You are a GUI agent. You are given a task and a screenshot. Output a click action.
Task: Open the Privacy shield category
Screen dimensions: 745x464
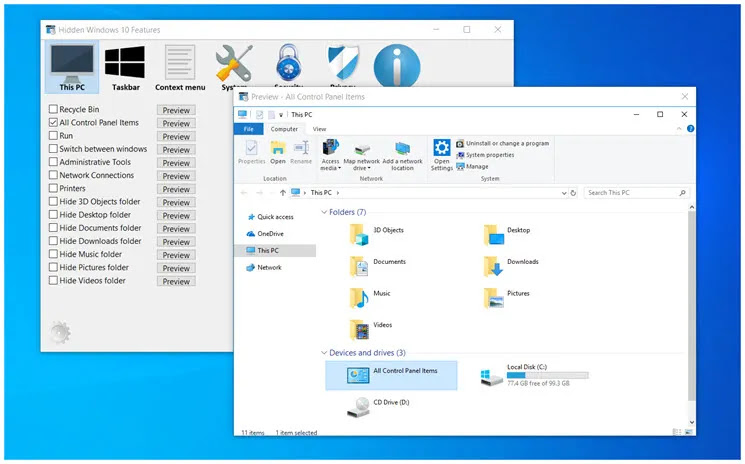(x=343, y=64)
